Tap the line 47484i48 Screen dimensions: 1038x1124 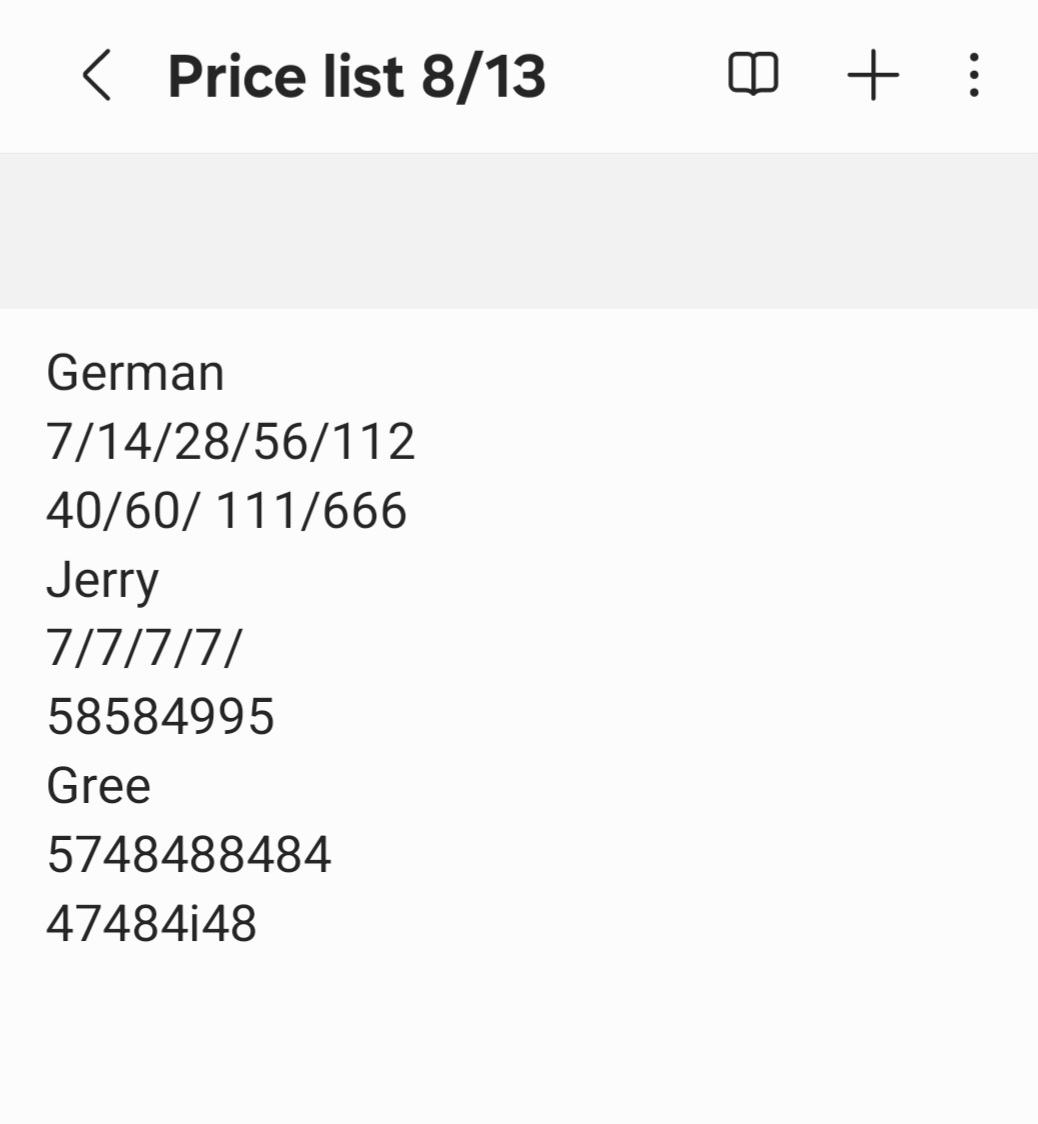[x=151, y=923]
